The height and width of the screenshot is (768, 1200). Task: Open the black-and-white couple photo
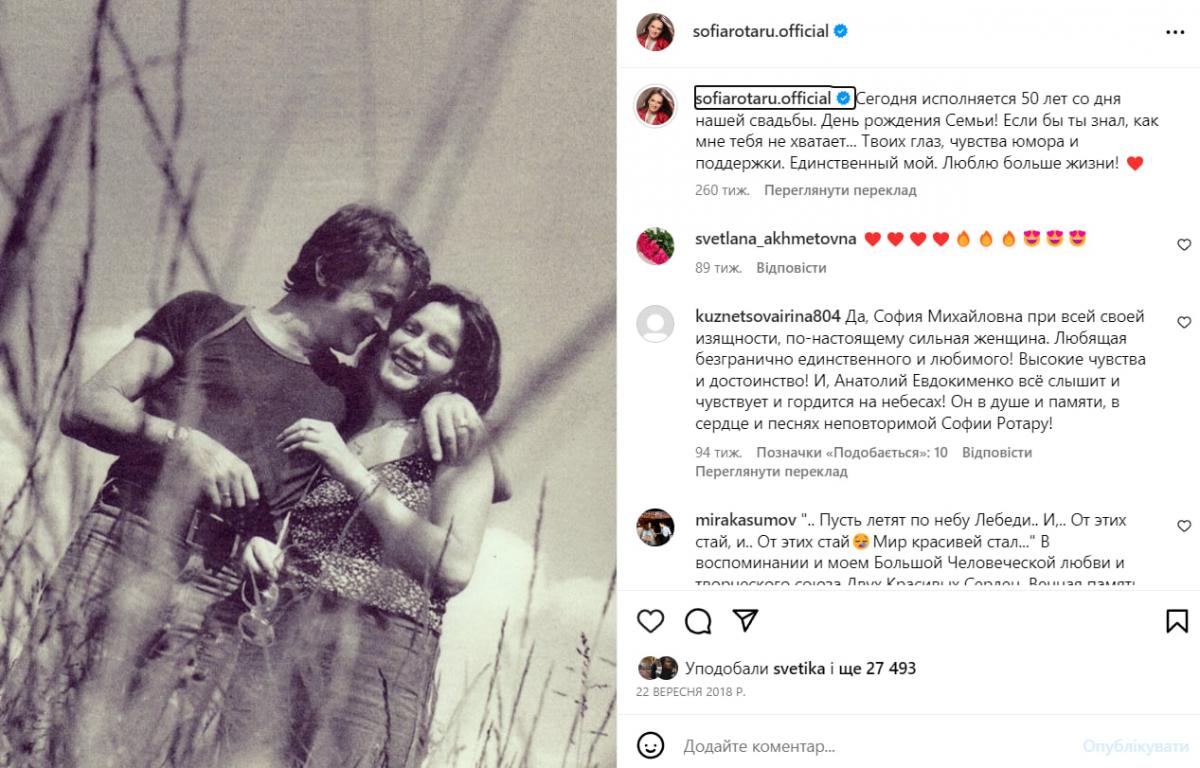click(308, 384)
